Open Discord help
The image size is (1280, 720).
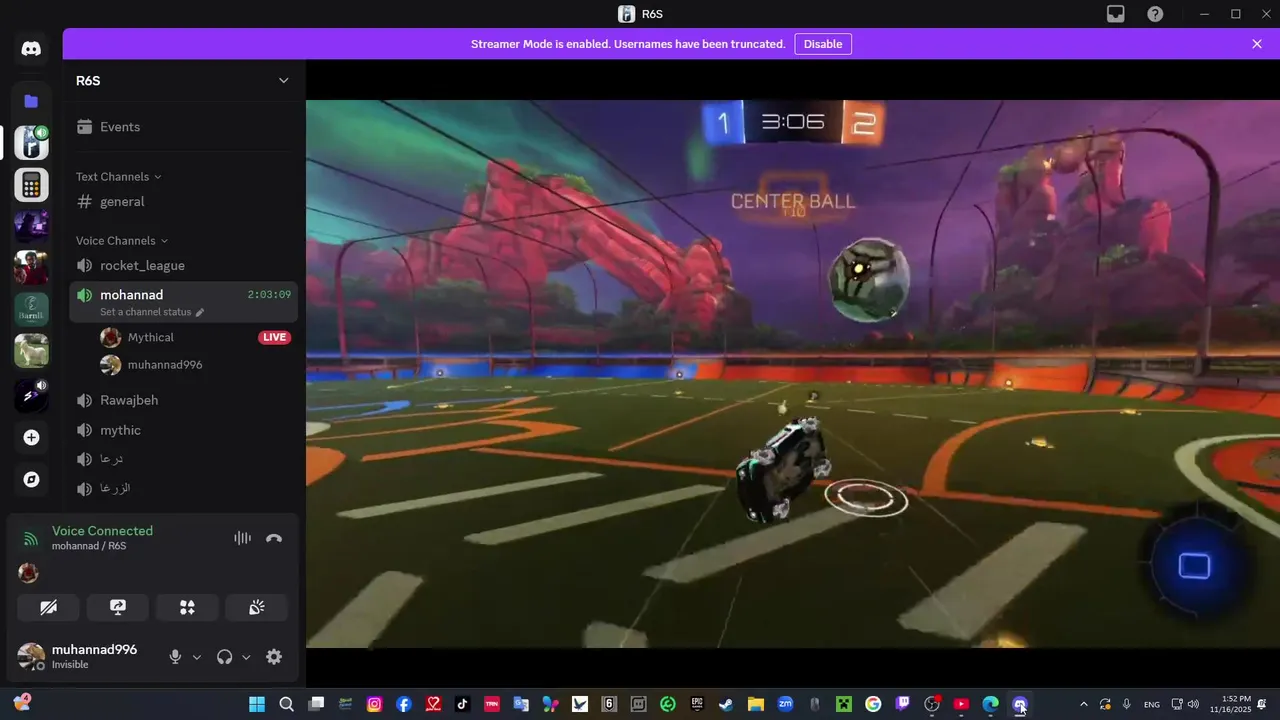1155,14
